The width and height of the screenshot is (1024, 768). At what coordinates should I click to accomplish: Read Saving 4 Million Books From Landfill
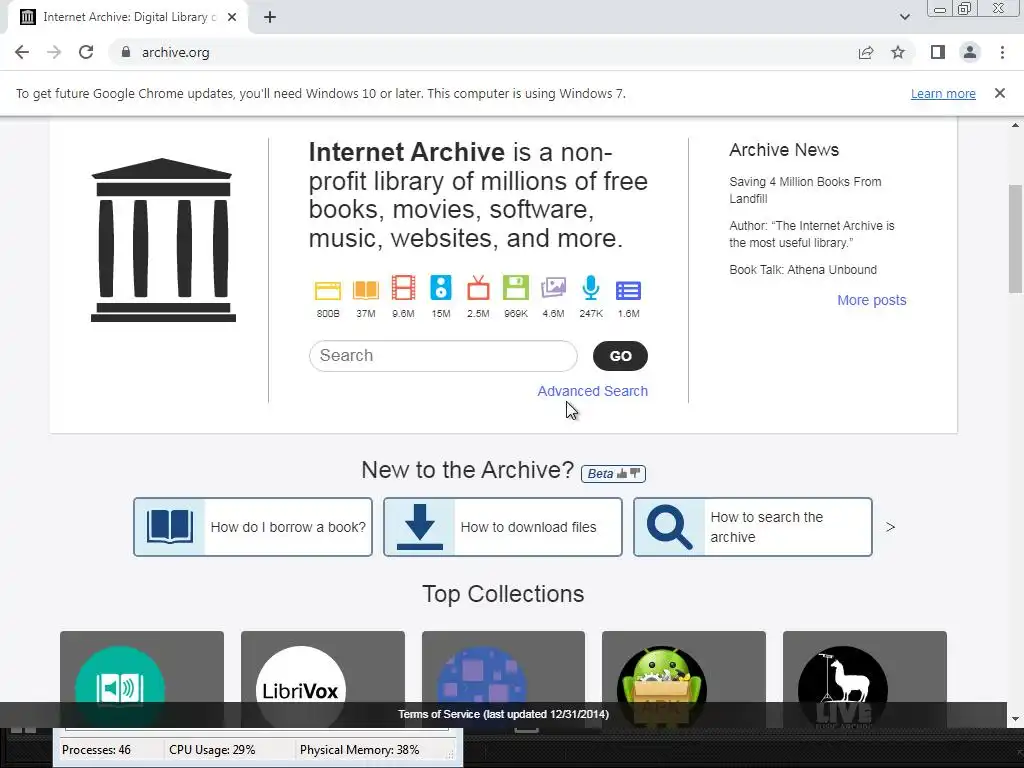805,190
